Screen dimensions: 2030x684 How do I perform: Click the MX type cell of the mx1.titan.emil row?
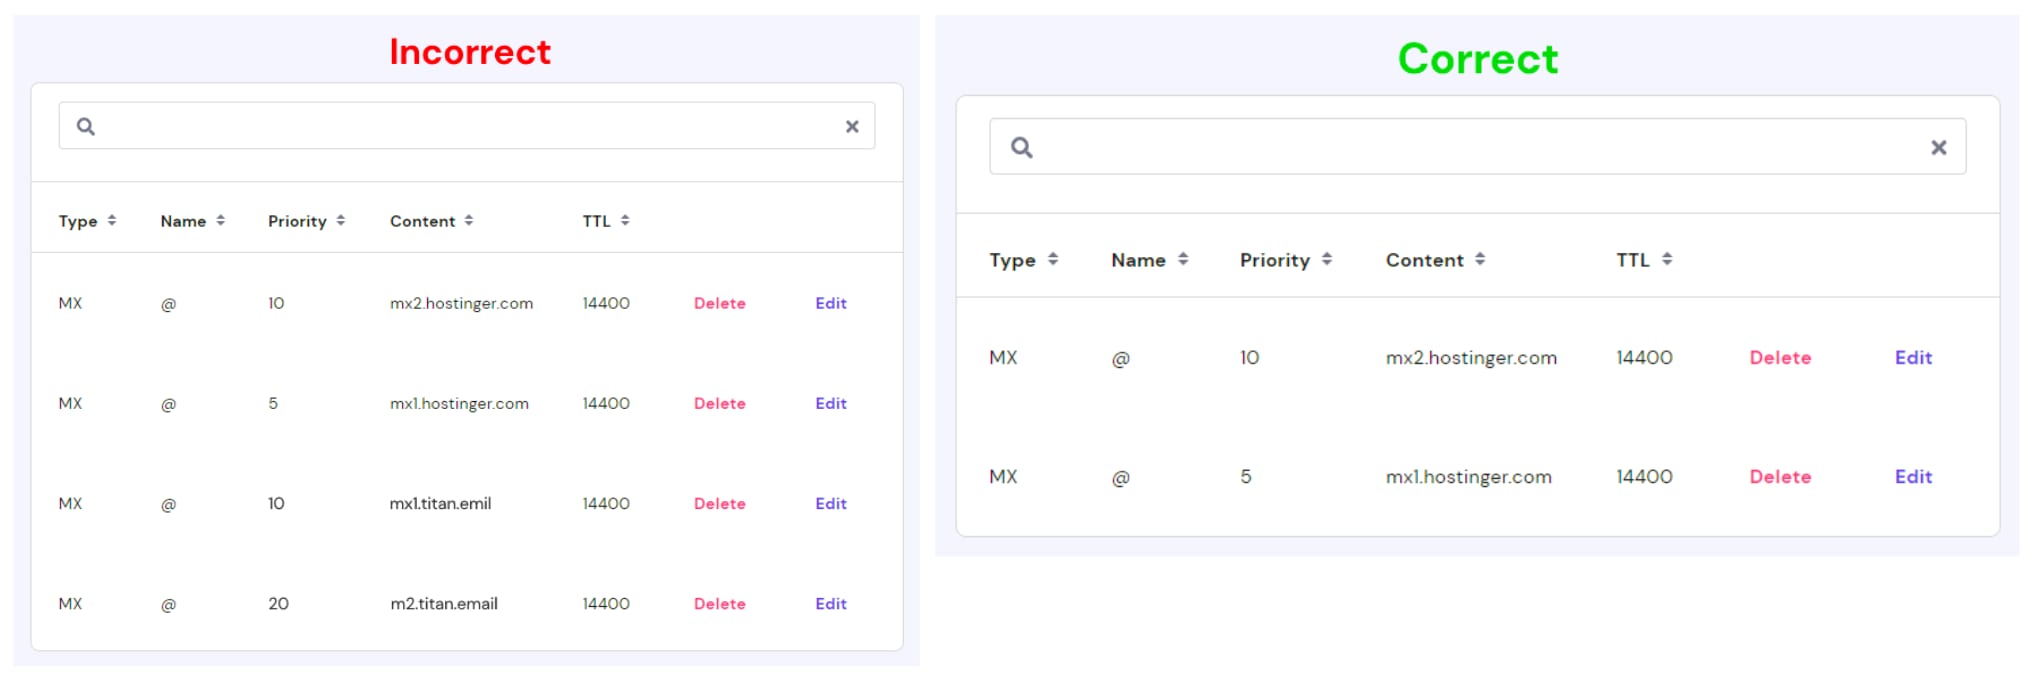coord(70,503)
